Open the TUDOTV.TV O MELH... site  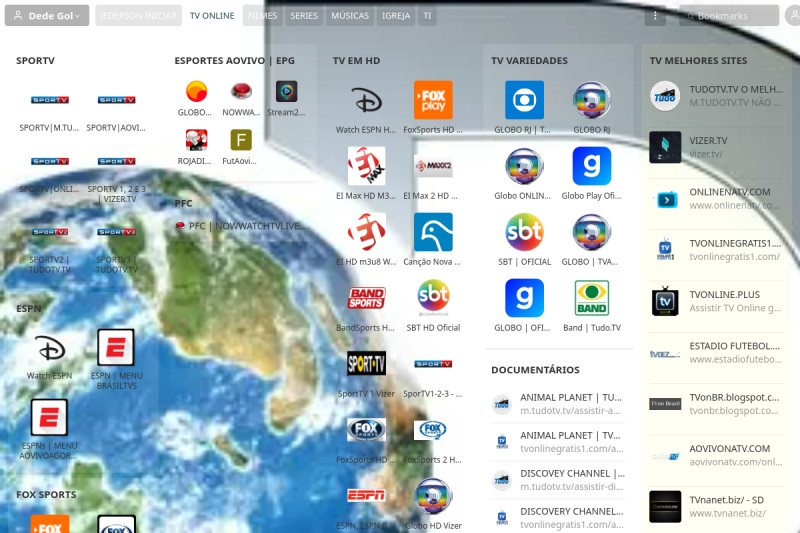[x=716, y=96]
